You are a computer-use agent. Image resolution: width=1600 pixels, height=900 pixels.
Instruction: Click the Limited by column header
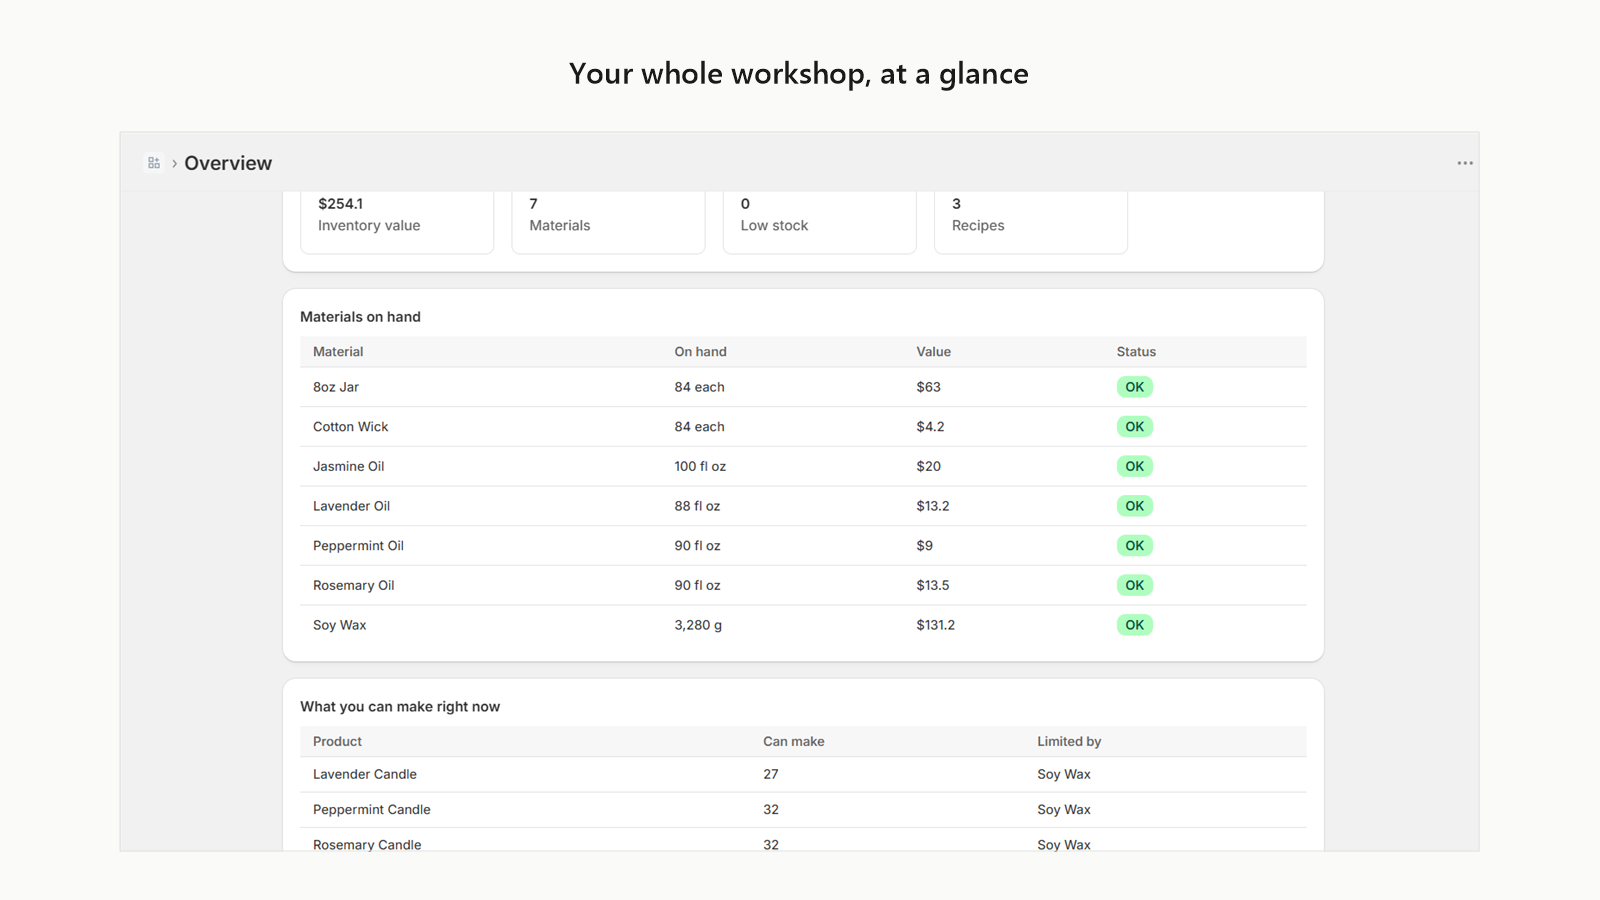click(1069, 742)
